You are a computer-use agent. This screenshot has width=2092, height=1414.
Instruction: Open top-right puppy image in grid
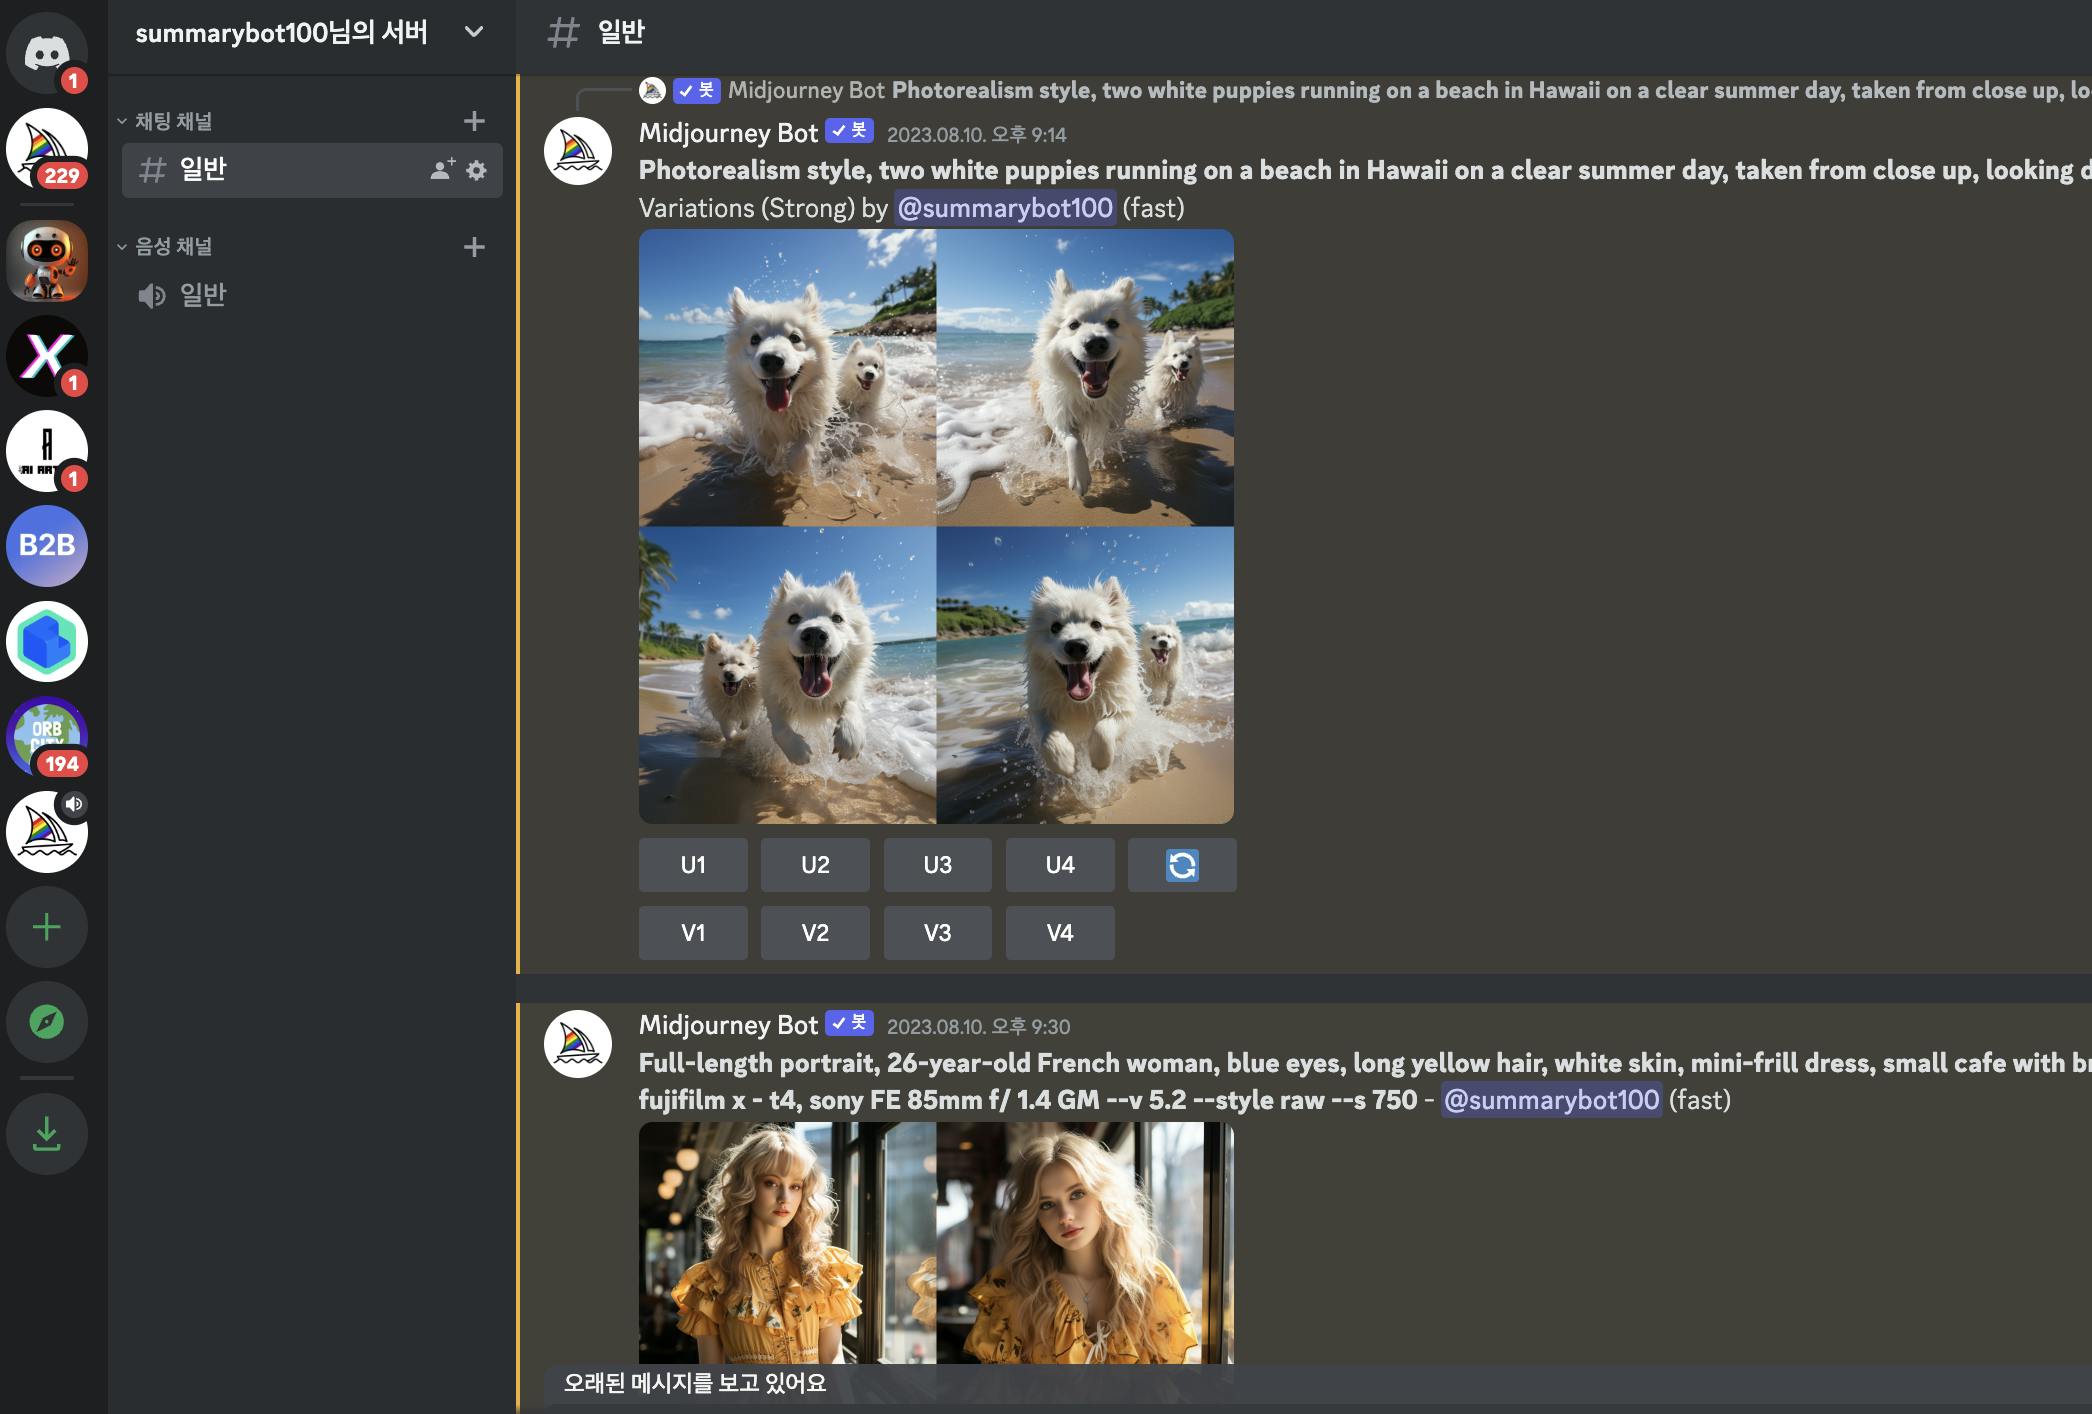coord(1085,377)
